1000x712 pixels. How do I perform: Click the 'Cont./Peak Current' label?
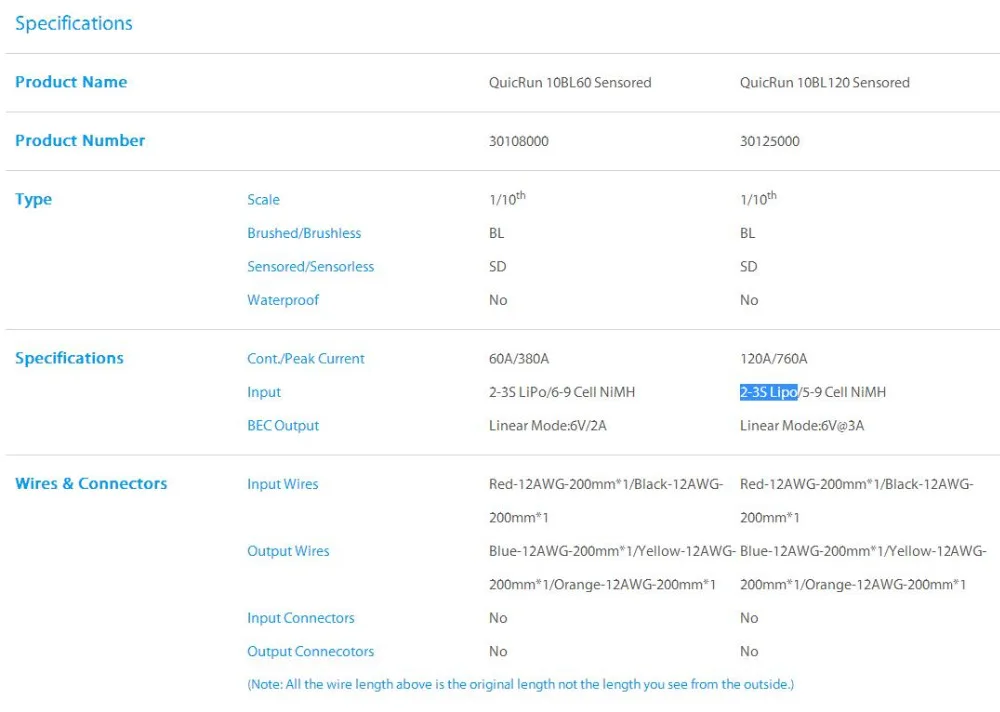tap(305, 359)
